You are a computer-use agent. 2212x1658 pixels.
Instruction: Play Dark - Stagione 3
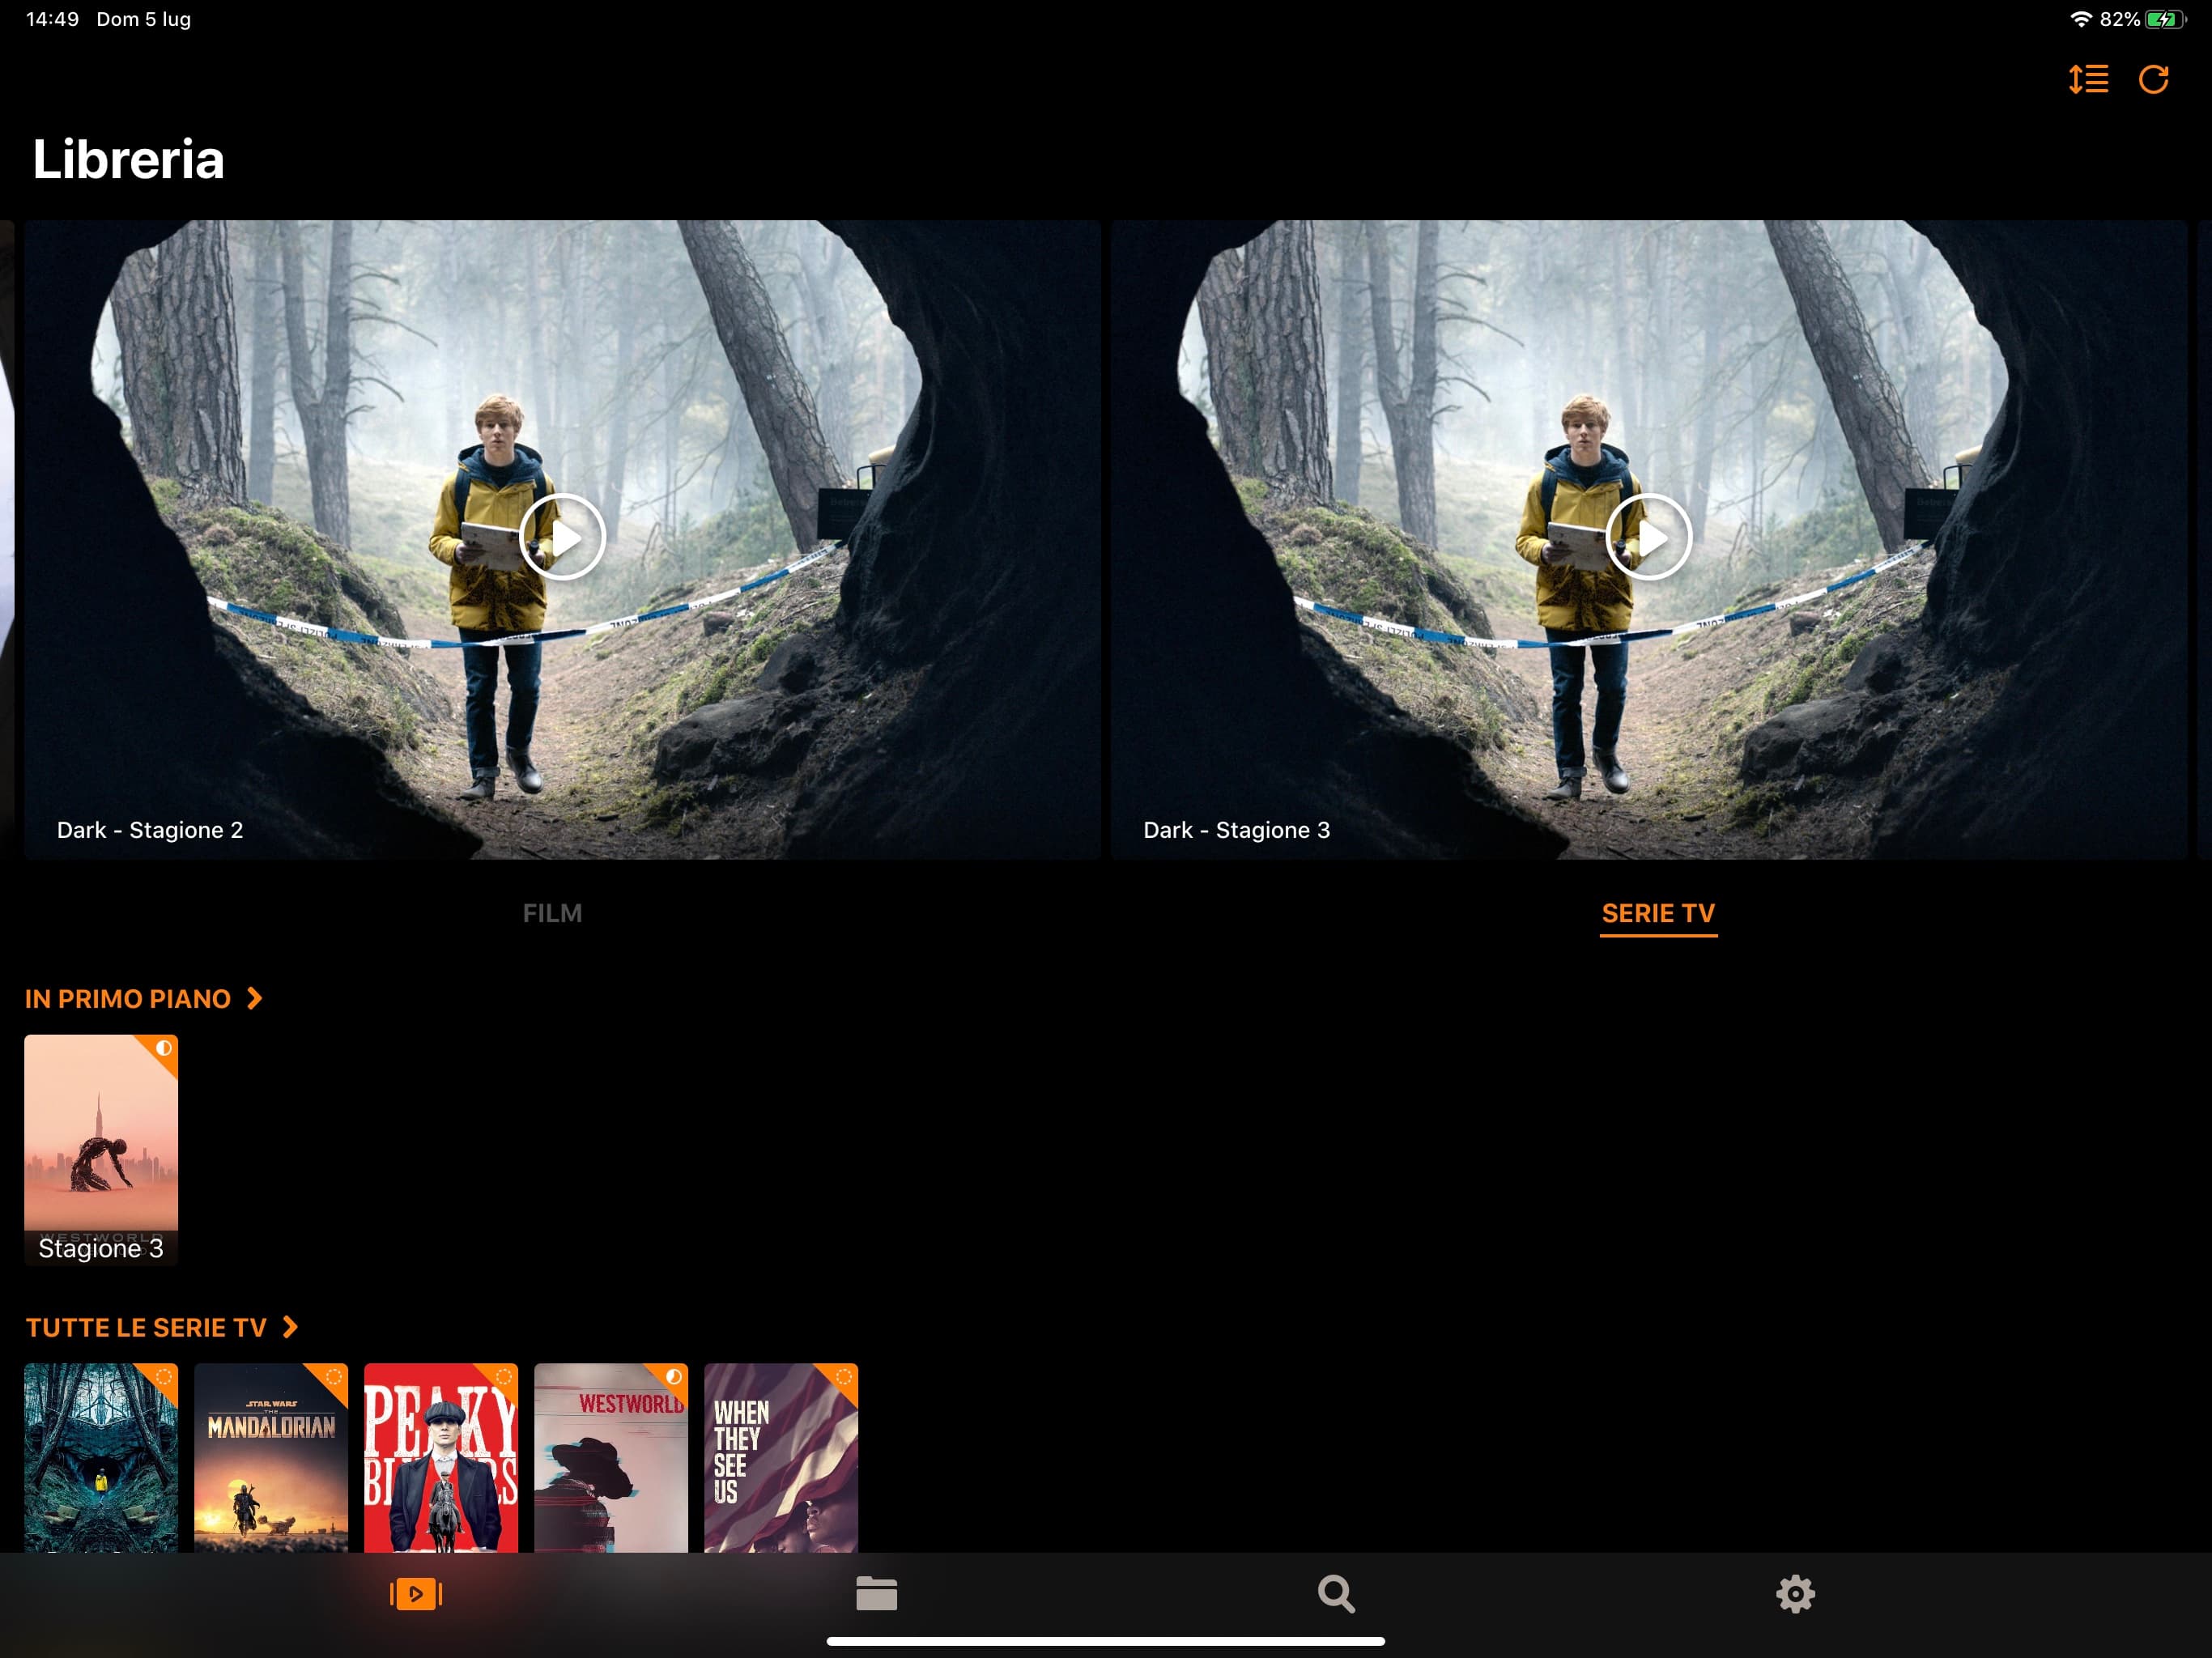[x=1648, y=538]
